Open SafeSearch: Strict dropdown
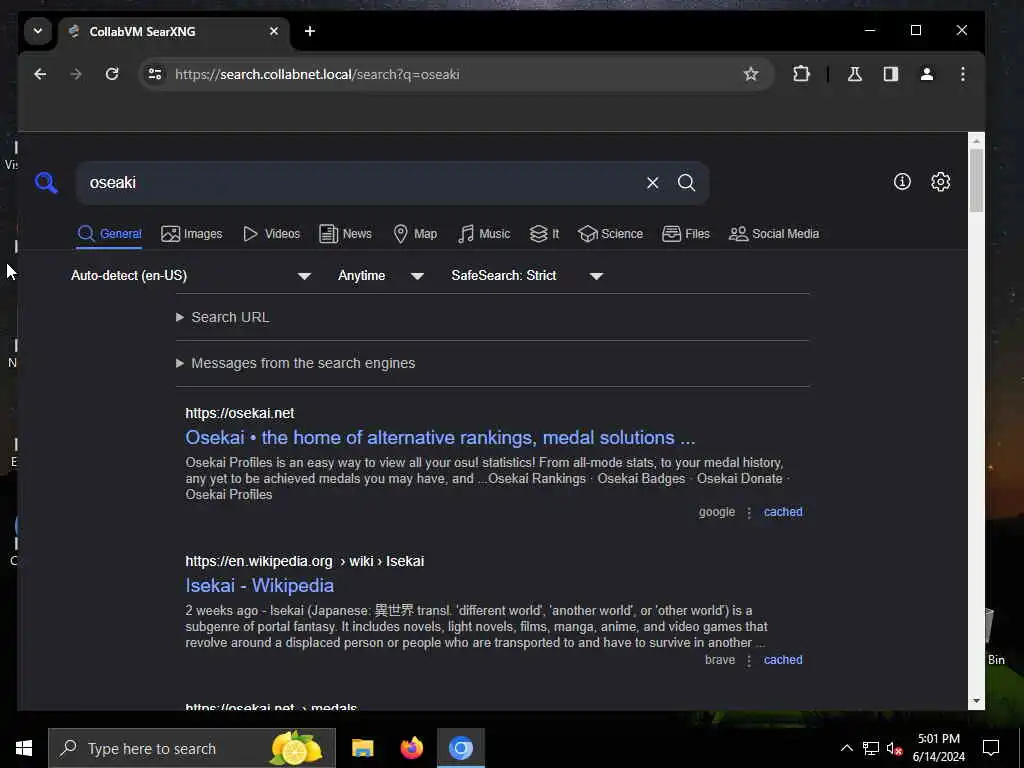 [527, 276]
